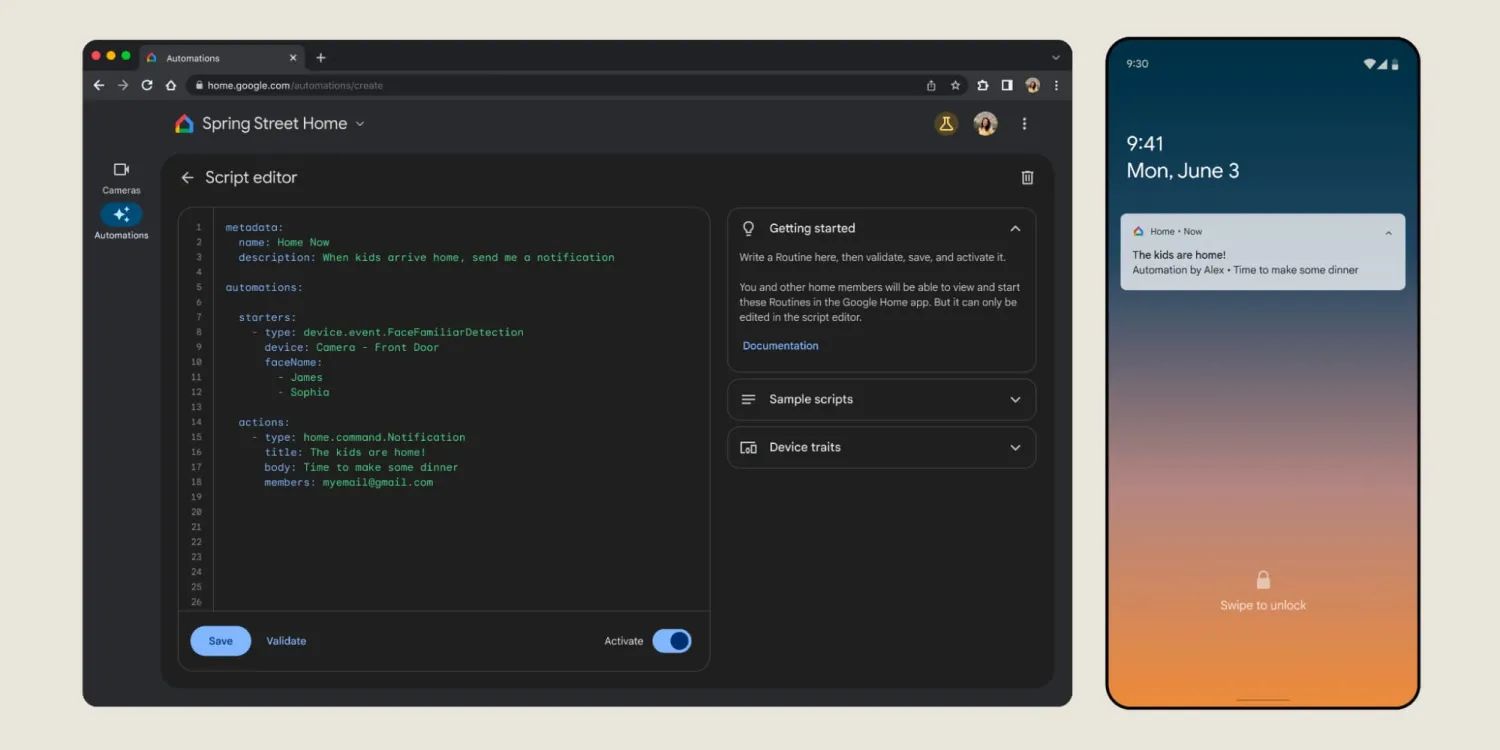This screenshot has height=750, width=1500.
Task: Go back using Script editor arrow
Action: click(x=187, y=178)
